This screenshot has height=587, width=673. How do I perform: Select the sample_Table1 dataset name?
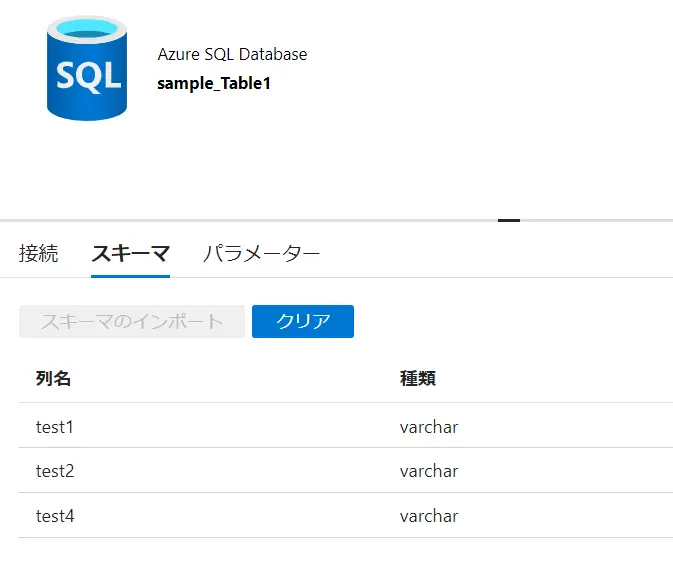pyautogui.click(x=214, y=83)
